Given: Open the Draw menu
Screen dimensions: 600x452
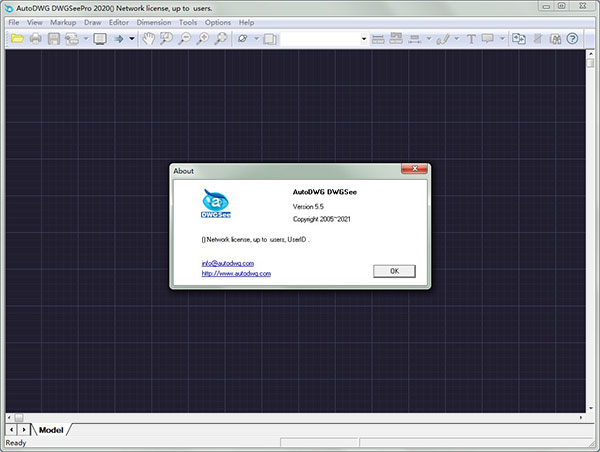Looking at the screenshot, I should pos(93,22).
